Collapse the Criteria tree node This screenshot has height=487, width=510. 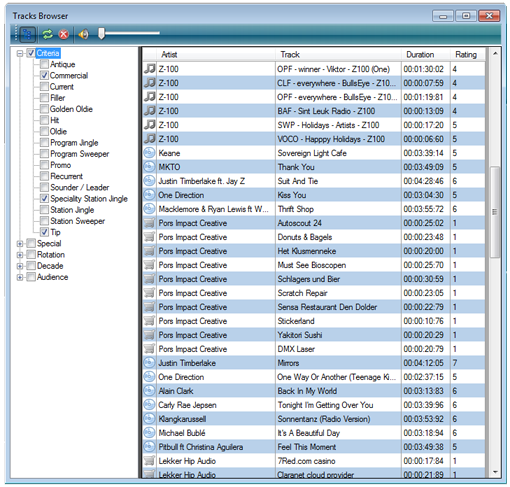point(20,53)
